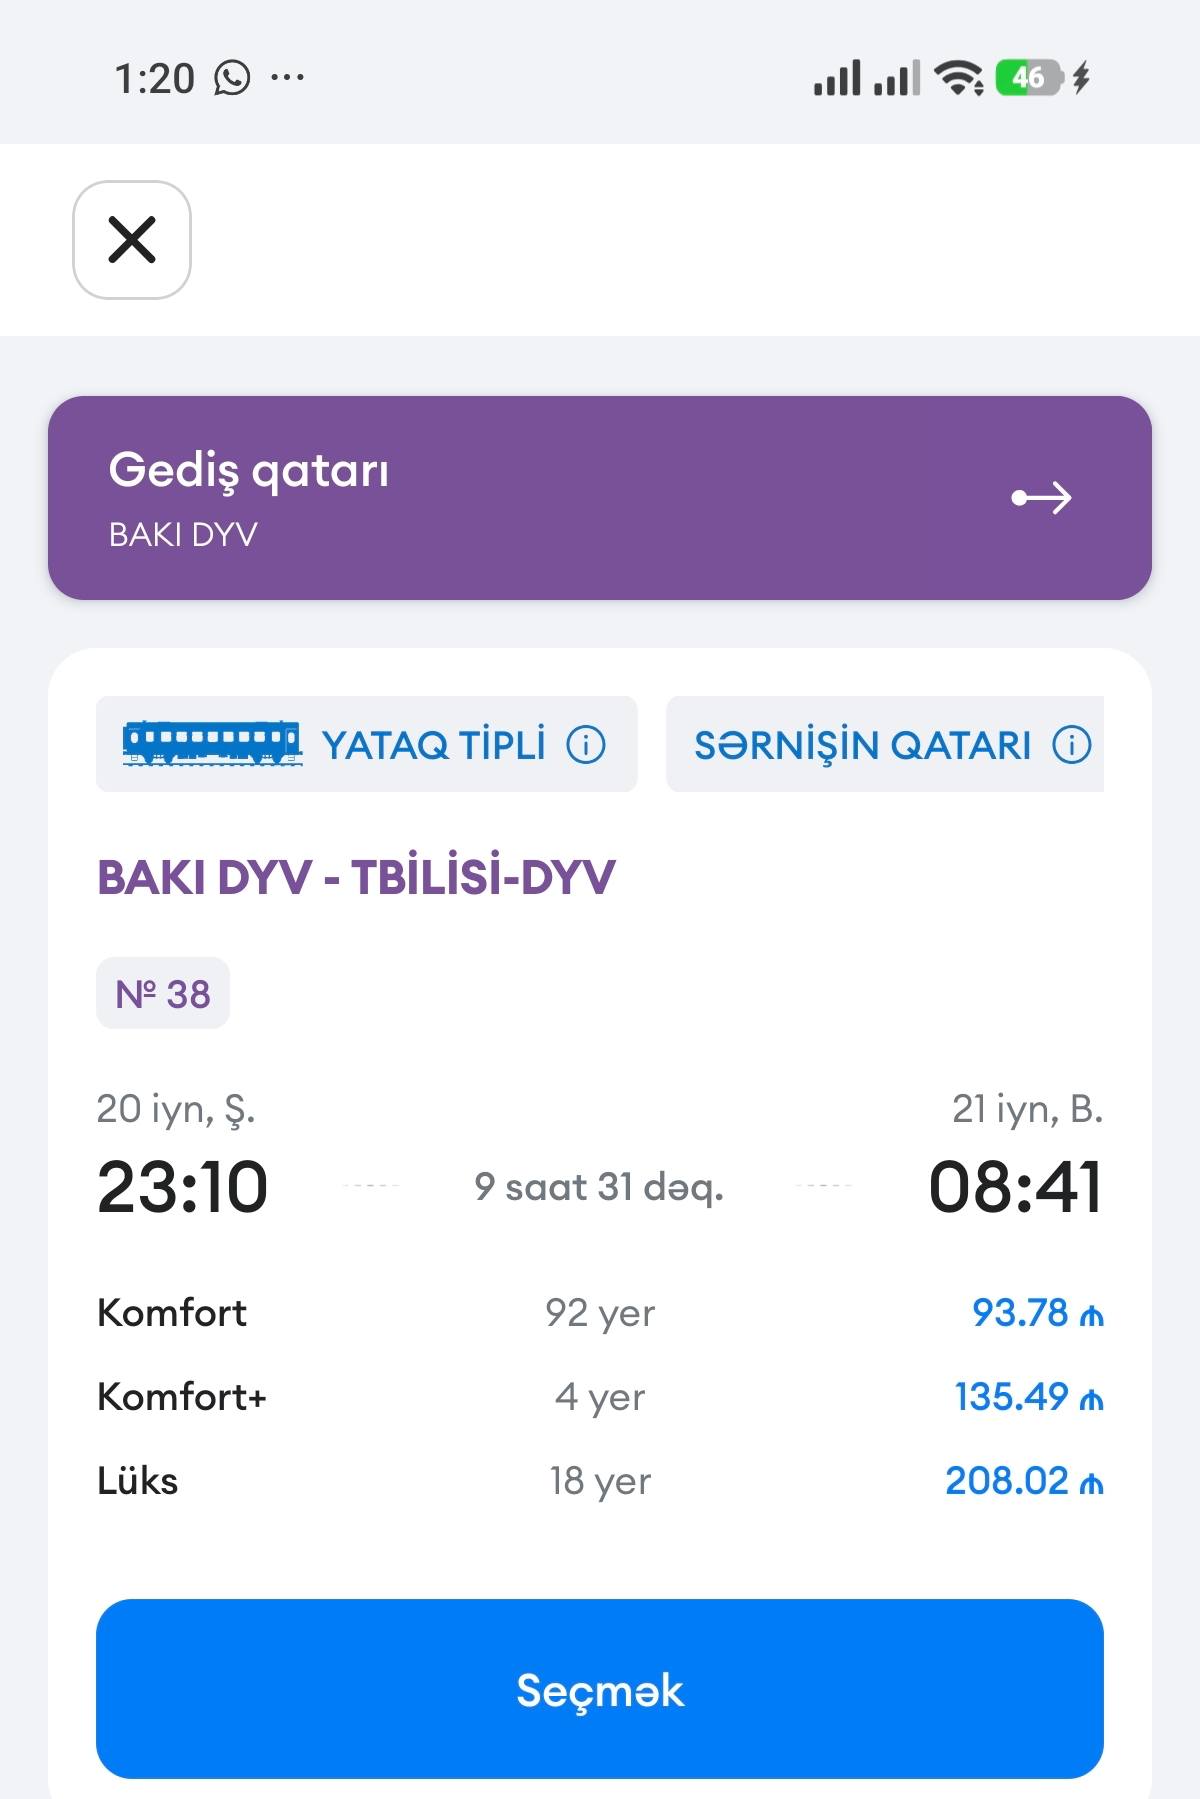
Task: Open the Gediş qatarı BAKI DYV banner
Action: 600,498
